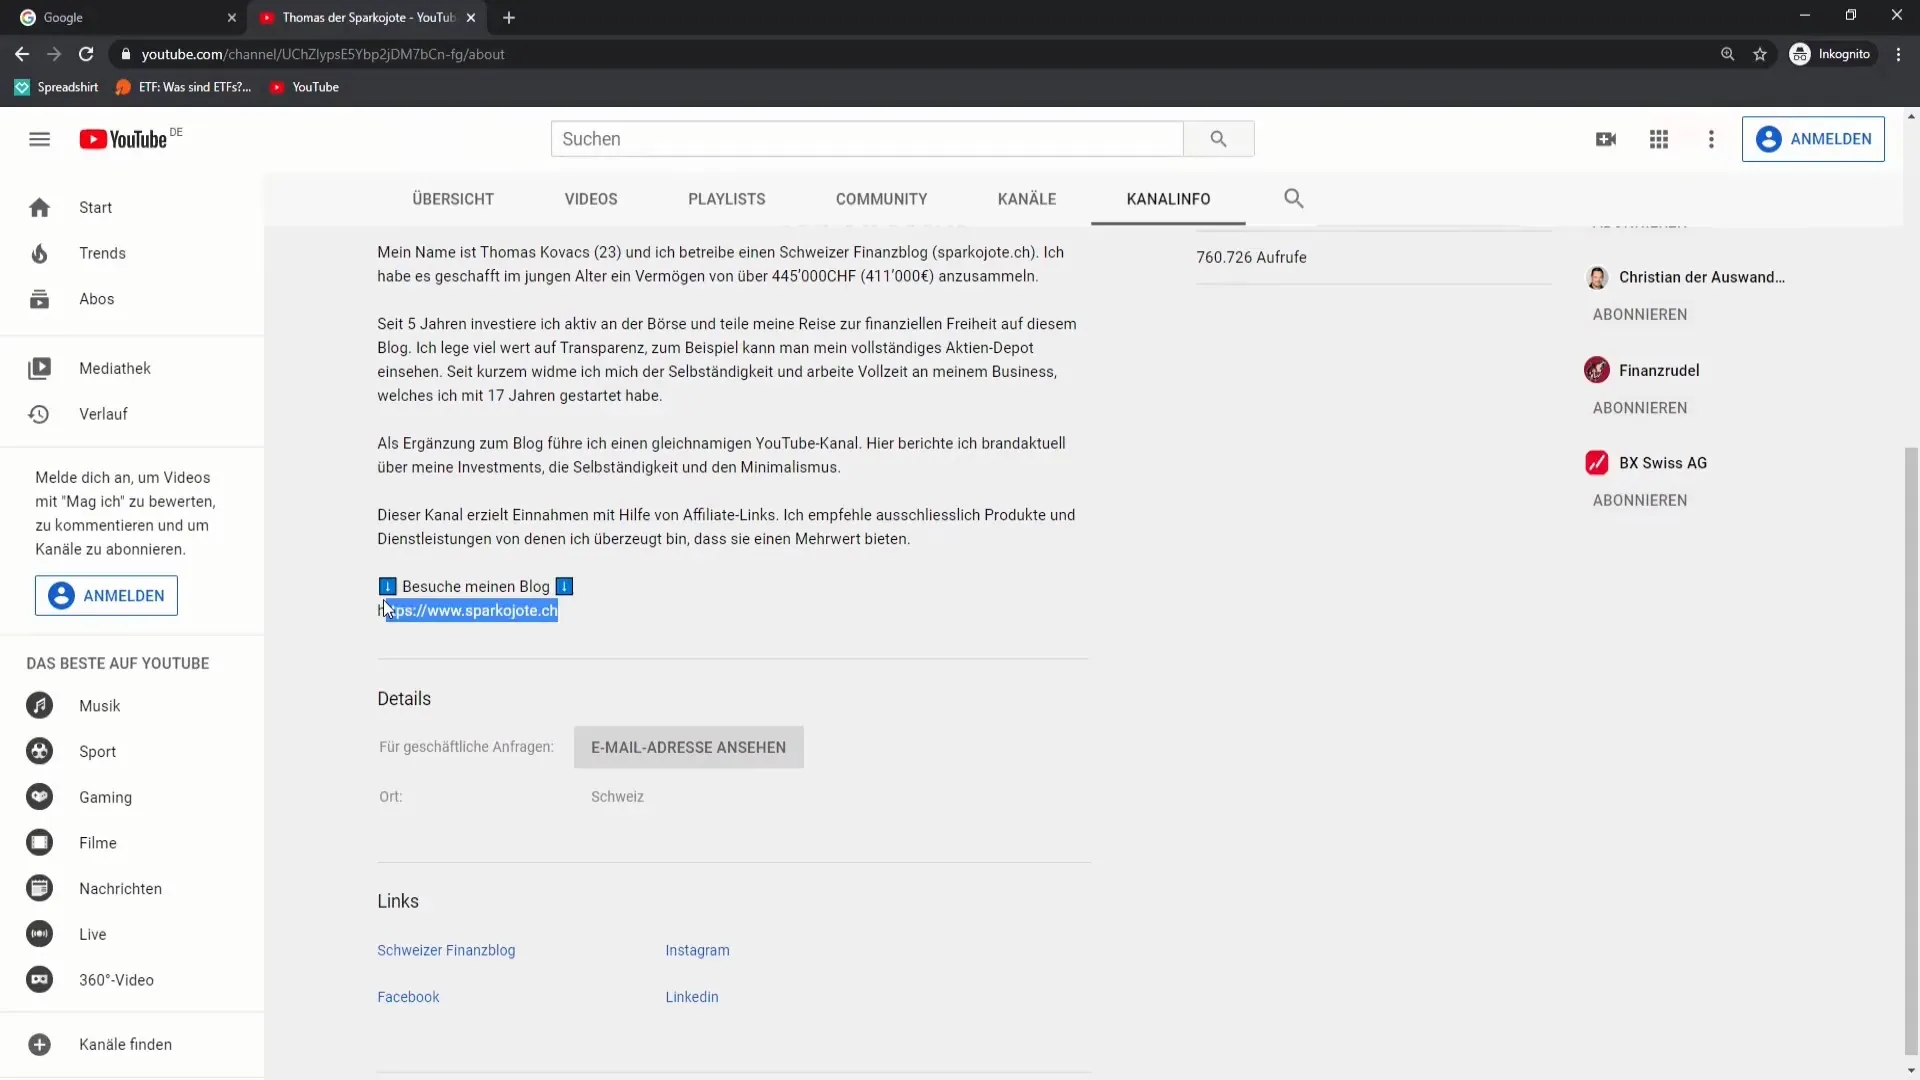
Task: Open the YouTube apps grid icon
Action: pyautogui.click(x=1659, y=139)
